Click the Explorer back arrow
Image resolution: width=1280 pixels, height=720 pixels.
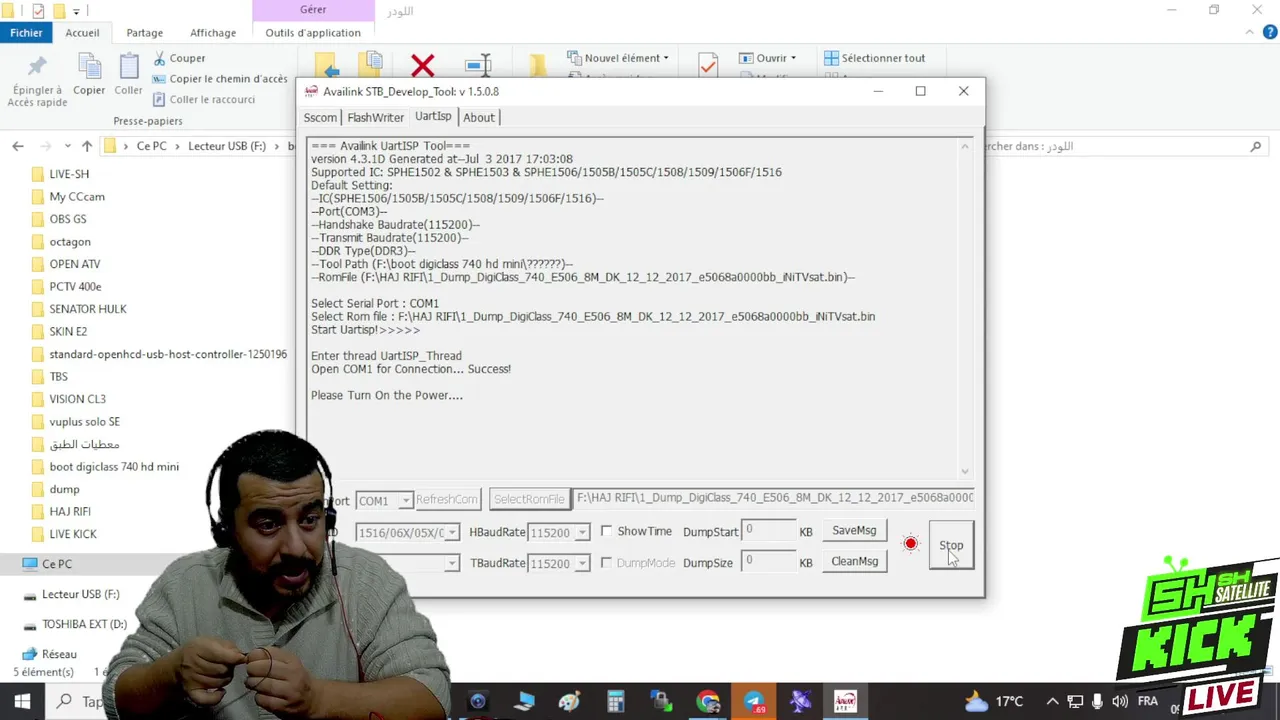click(18, 146)
